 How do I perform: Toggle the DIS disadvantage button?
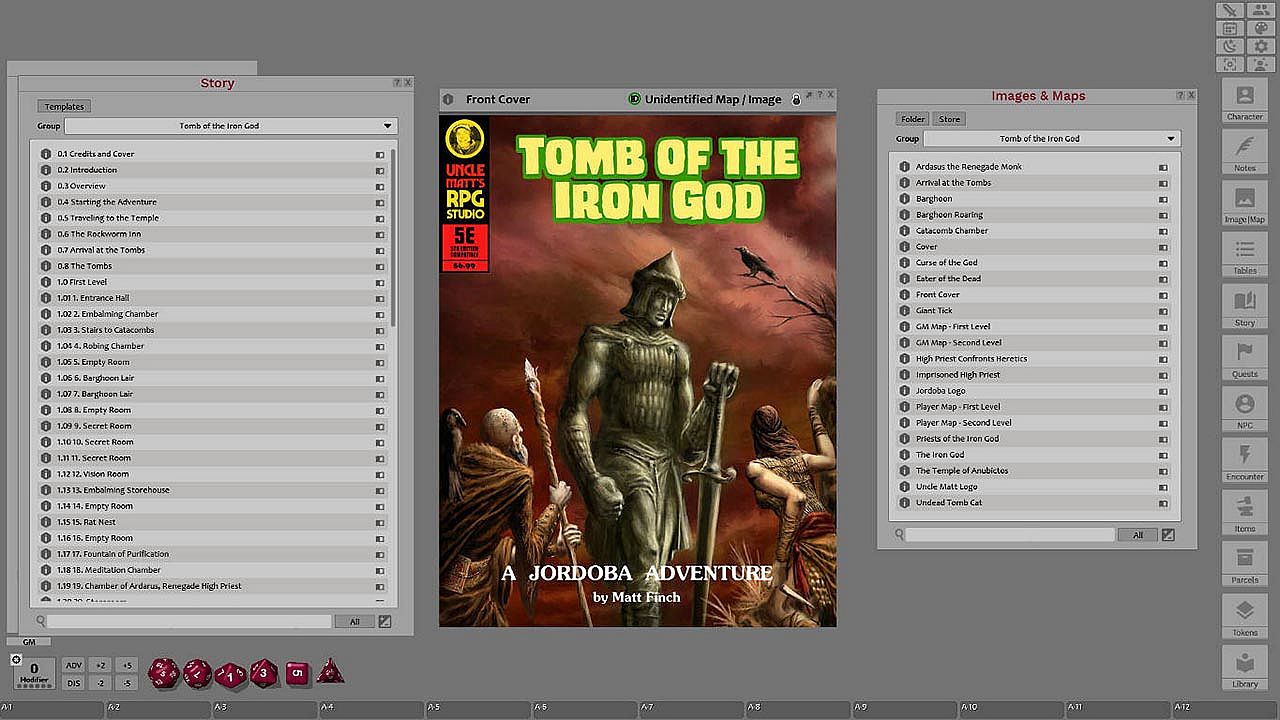click(x=73, y=683)
